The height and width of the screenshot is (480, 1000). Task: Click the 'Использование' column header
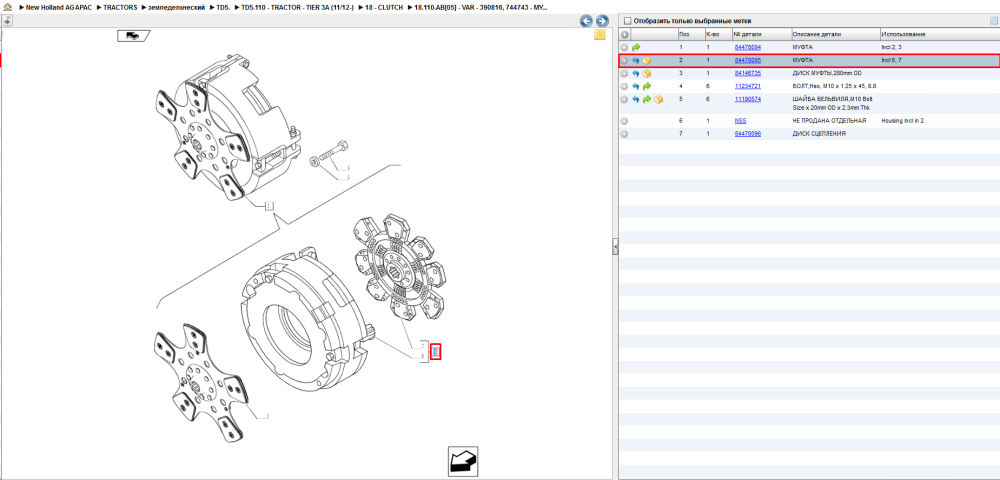(903, 34)
